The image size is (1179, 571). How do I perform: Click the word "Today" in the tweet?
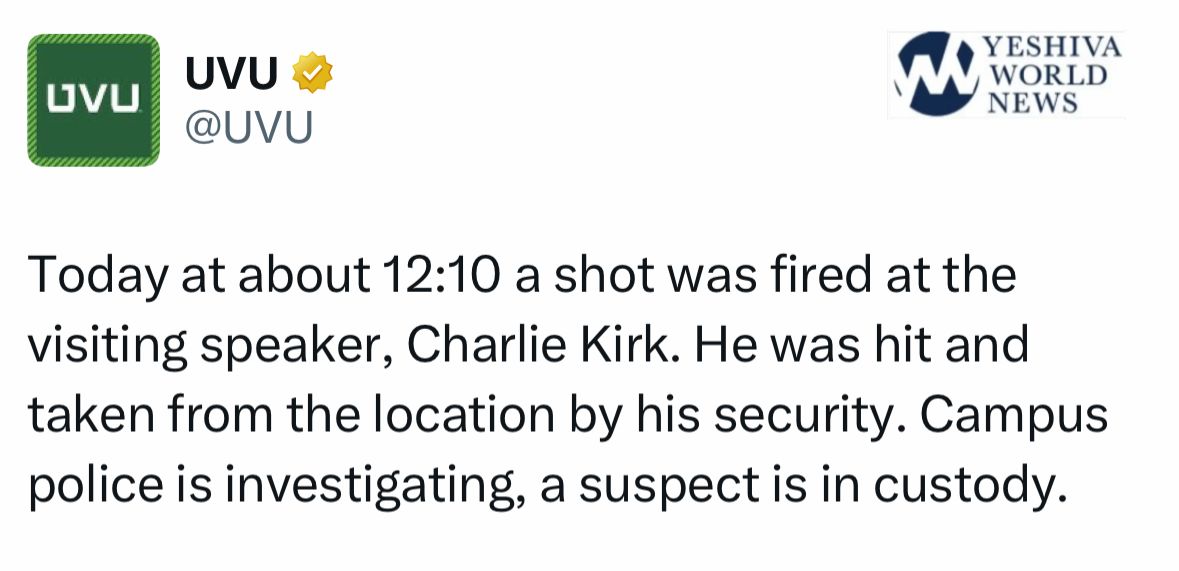pos(95,276)
